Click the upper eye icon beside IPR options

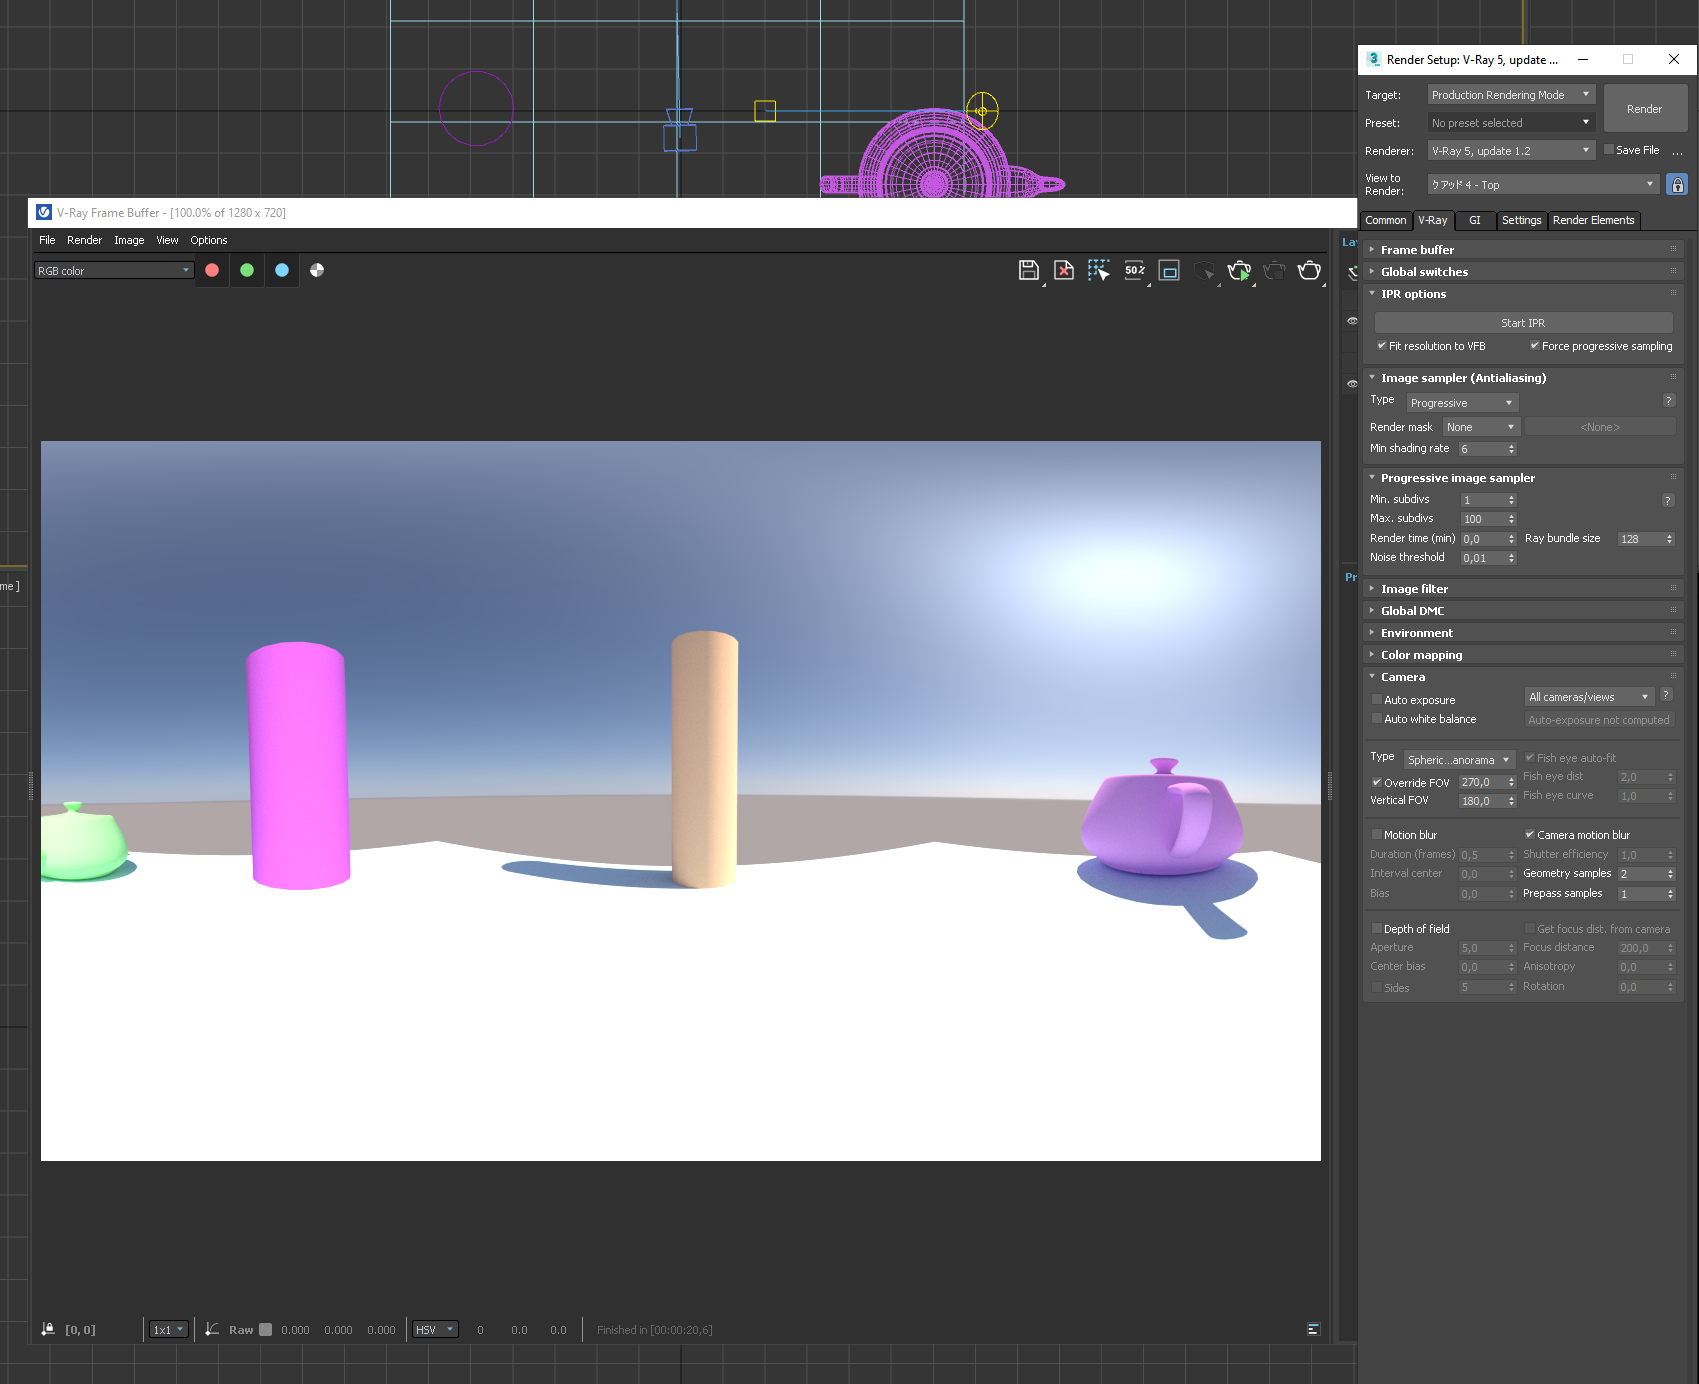[1352, 321]
